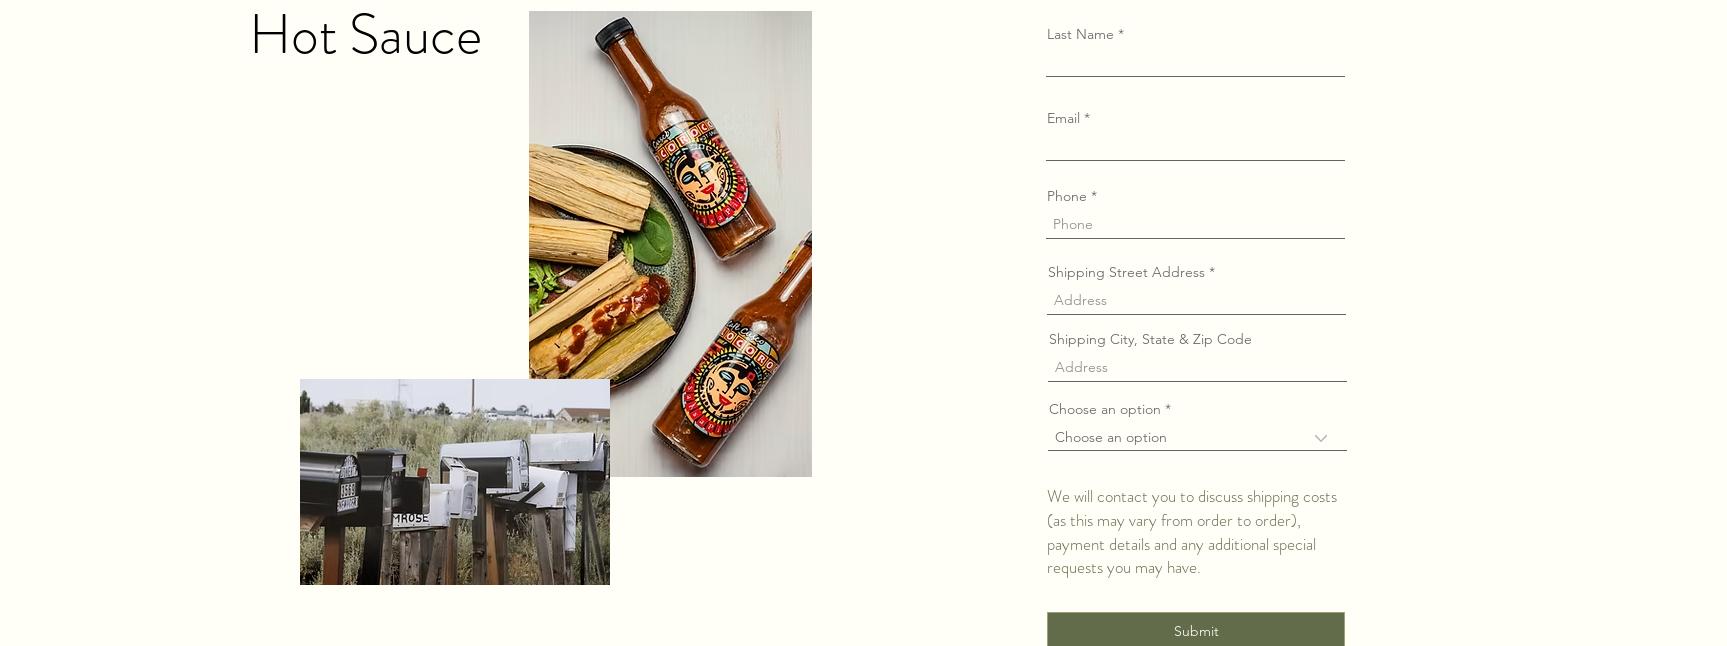
Task: Click the dropdown chevron arrow icon
Action: (1321, 438)
